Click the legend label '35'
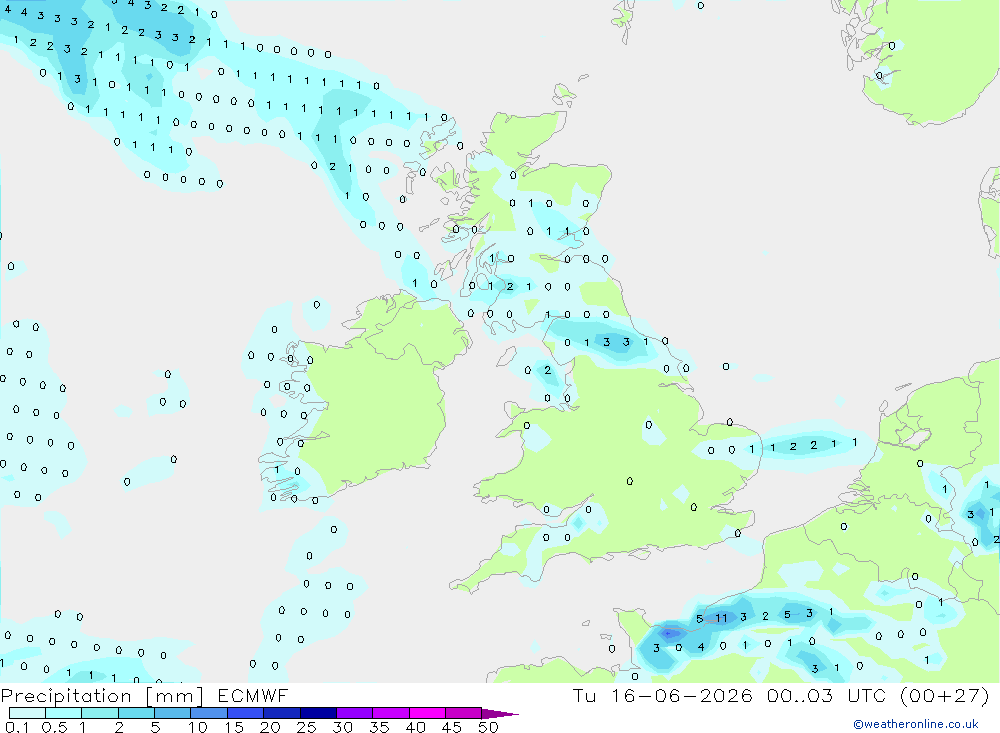 pyautogui.click(x=379, y=727)
